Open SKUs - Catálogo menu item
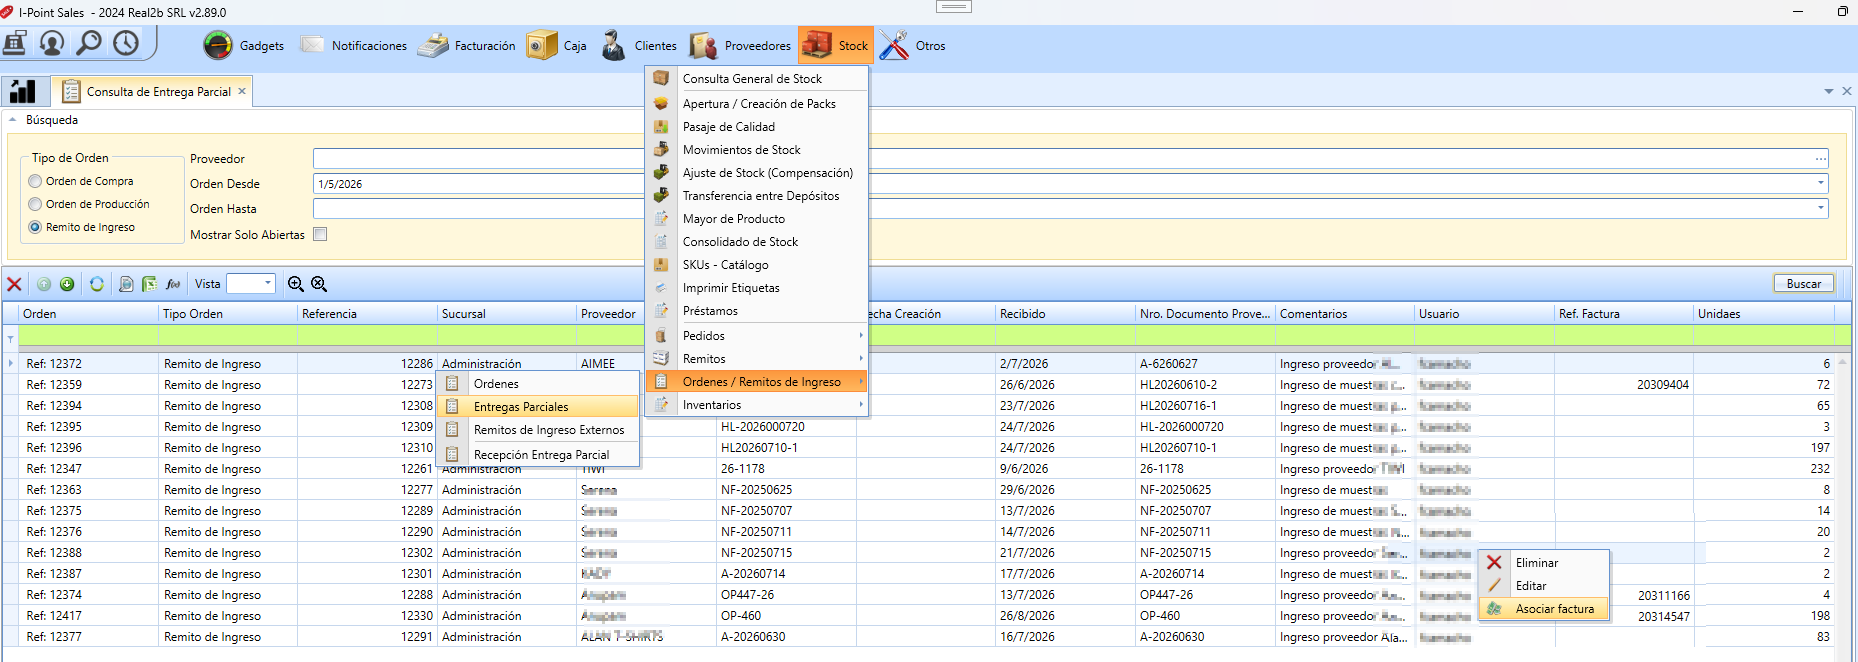The image size is (1858, 662). 757,265
